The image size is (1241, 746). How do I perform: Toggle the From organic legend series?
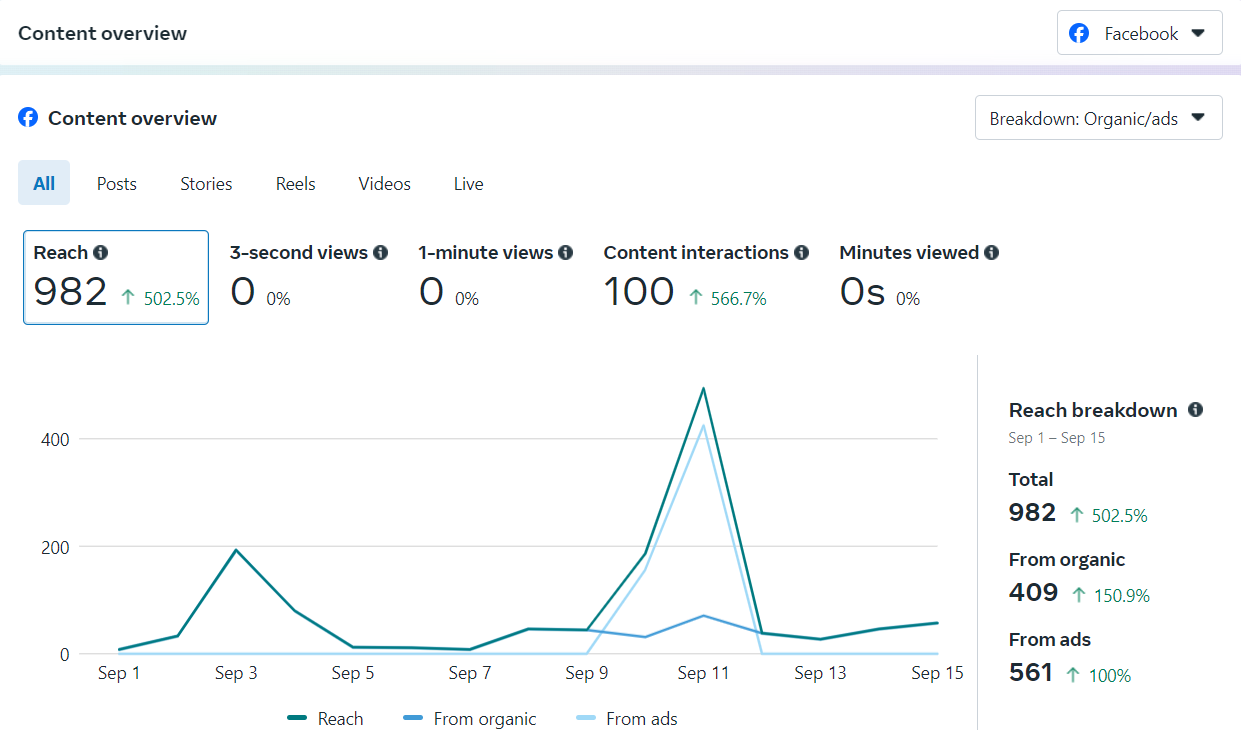click(470, 718)
